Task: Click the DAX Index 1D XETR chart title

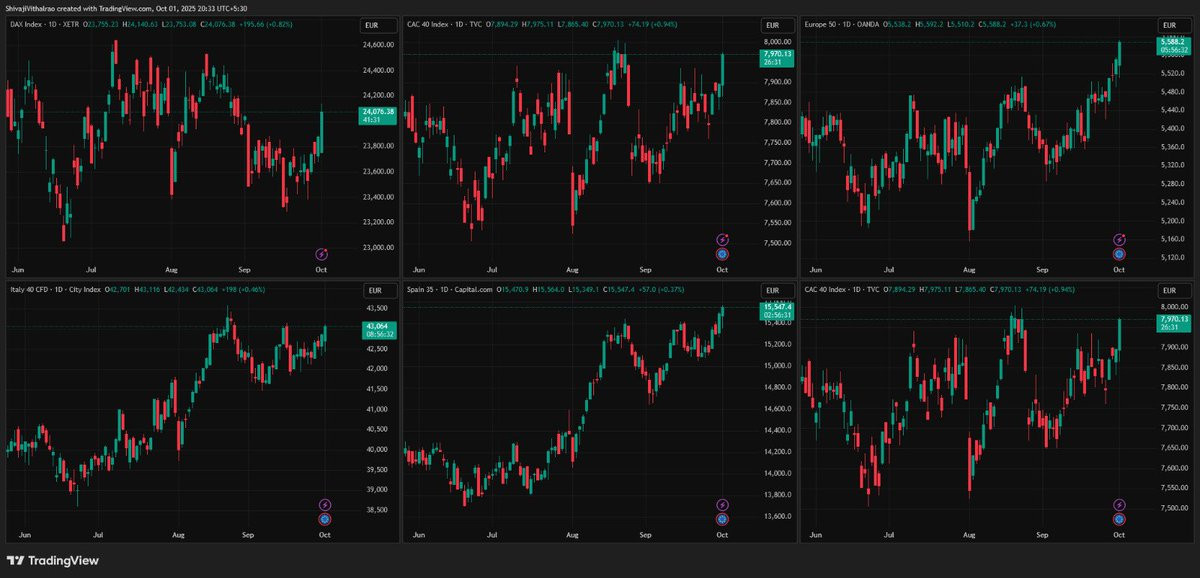Action: click(45, 22)
